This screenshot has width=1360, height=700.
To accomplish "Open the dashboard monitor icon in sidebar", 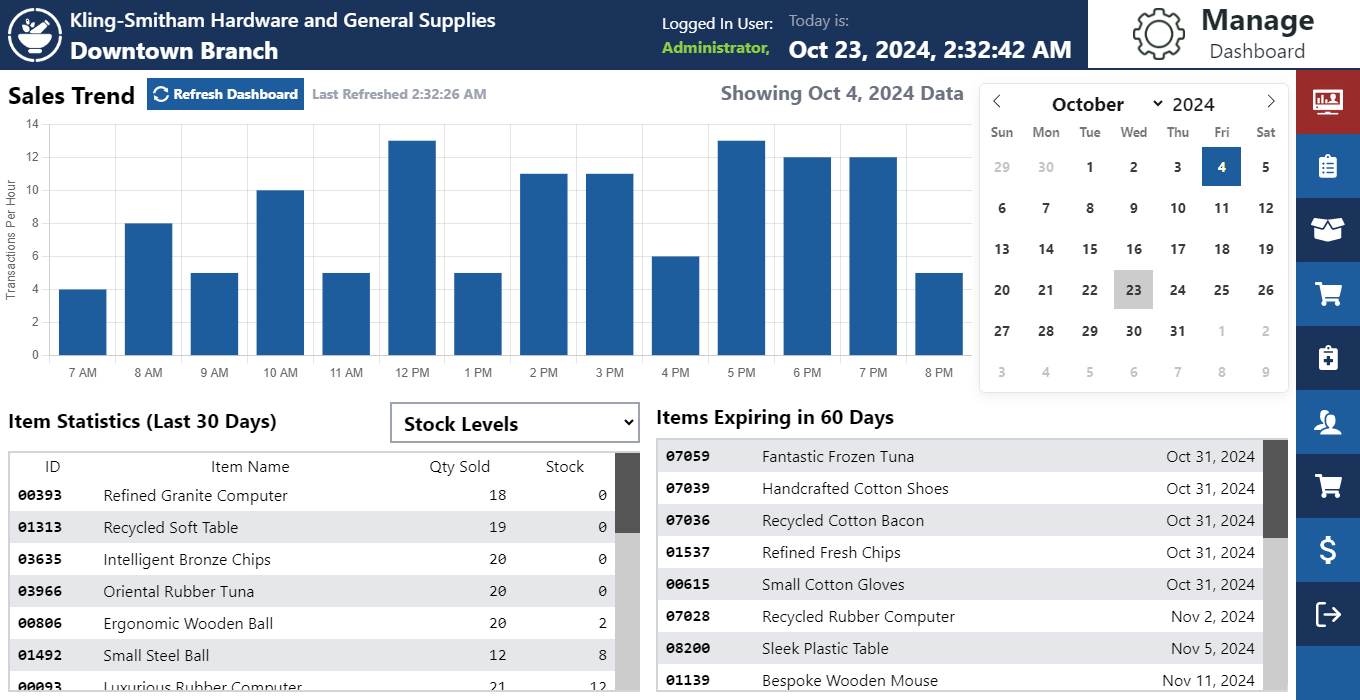I will [x=1327, y=101].
